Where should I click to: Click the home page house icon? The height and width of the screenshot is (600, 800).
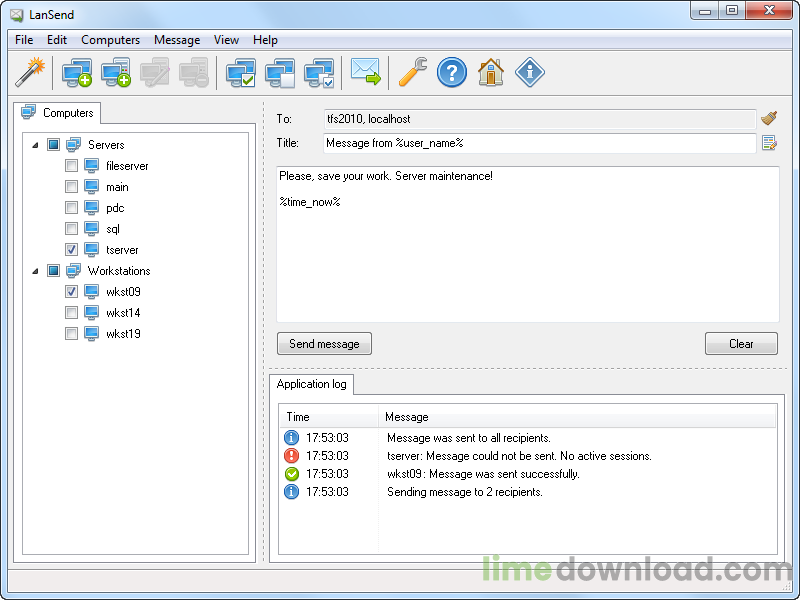click(x=490, y=72)
